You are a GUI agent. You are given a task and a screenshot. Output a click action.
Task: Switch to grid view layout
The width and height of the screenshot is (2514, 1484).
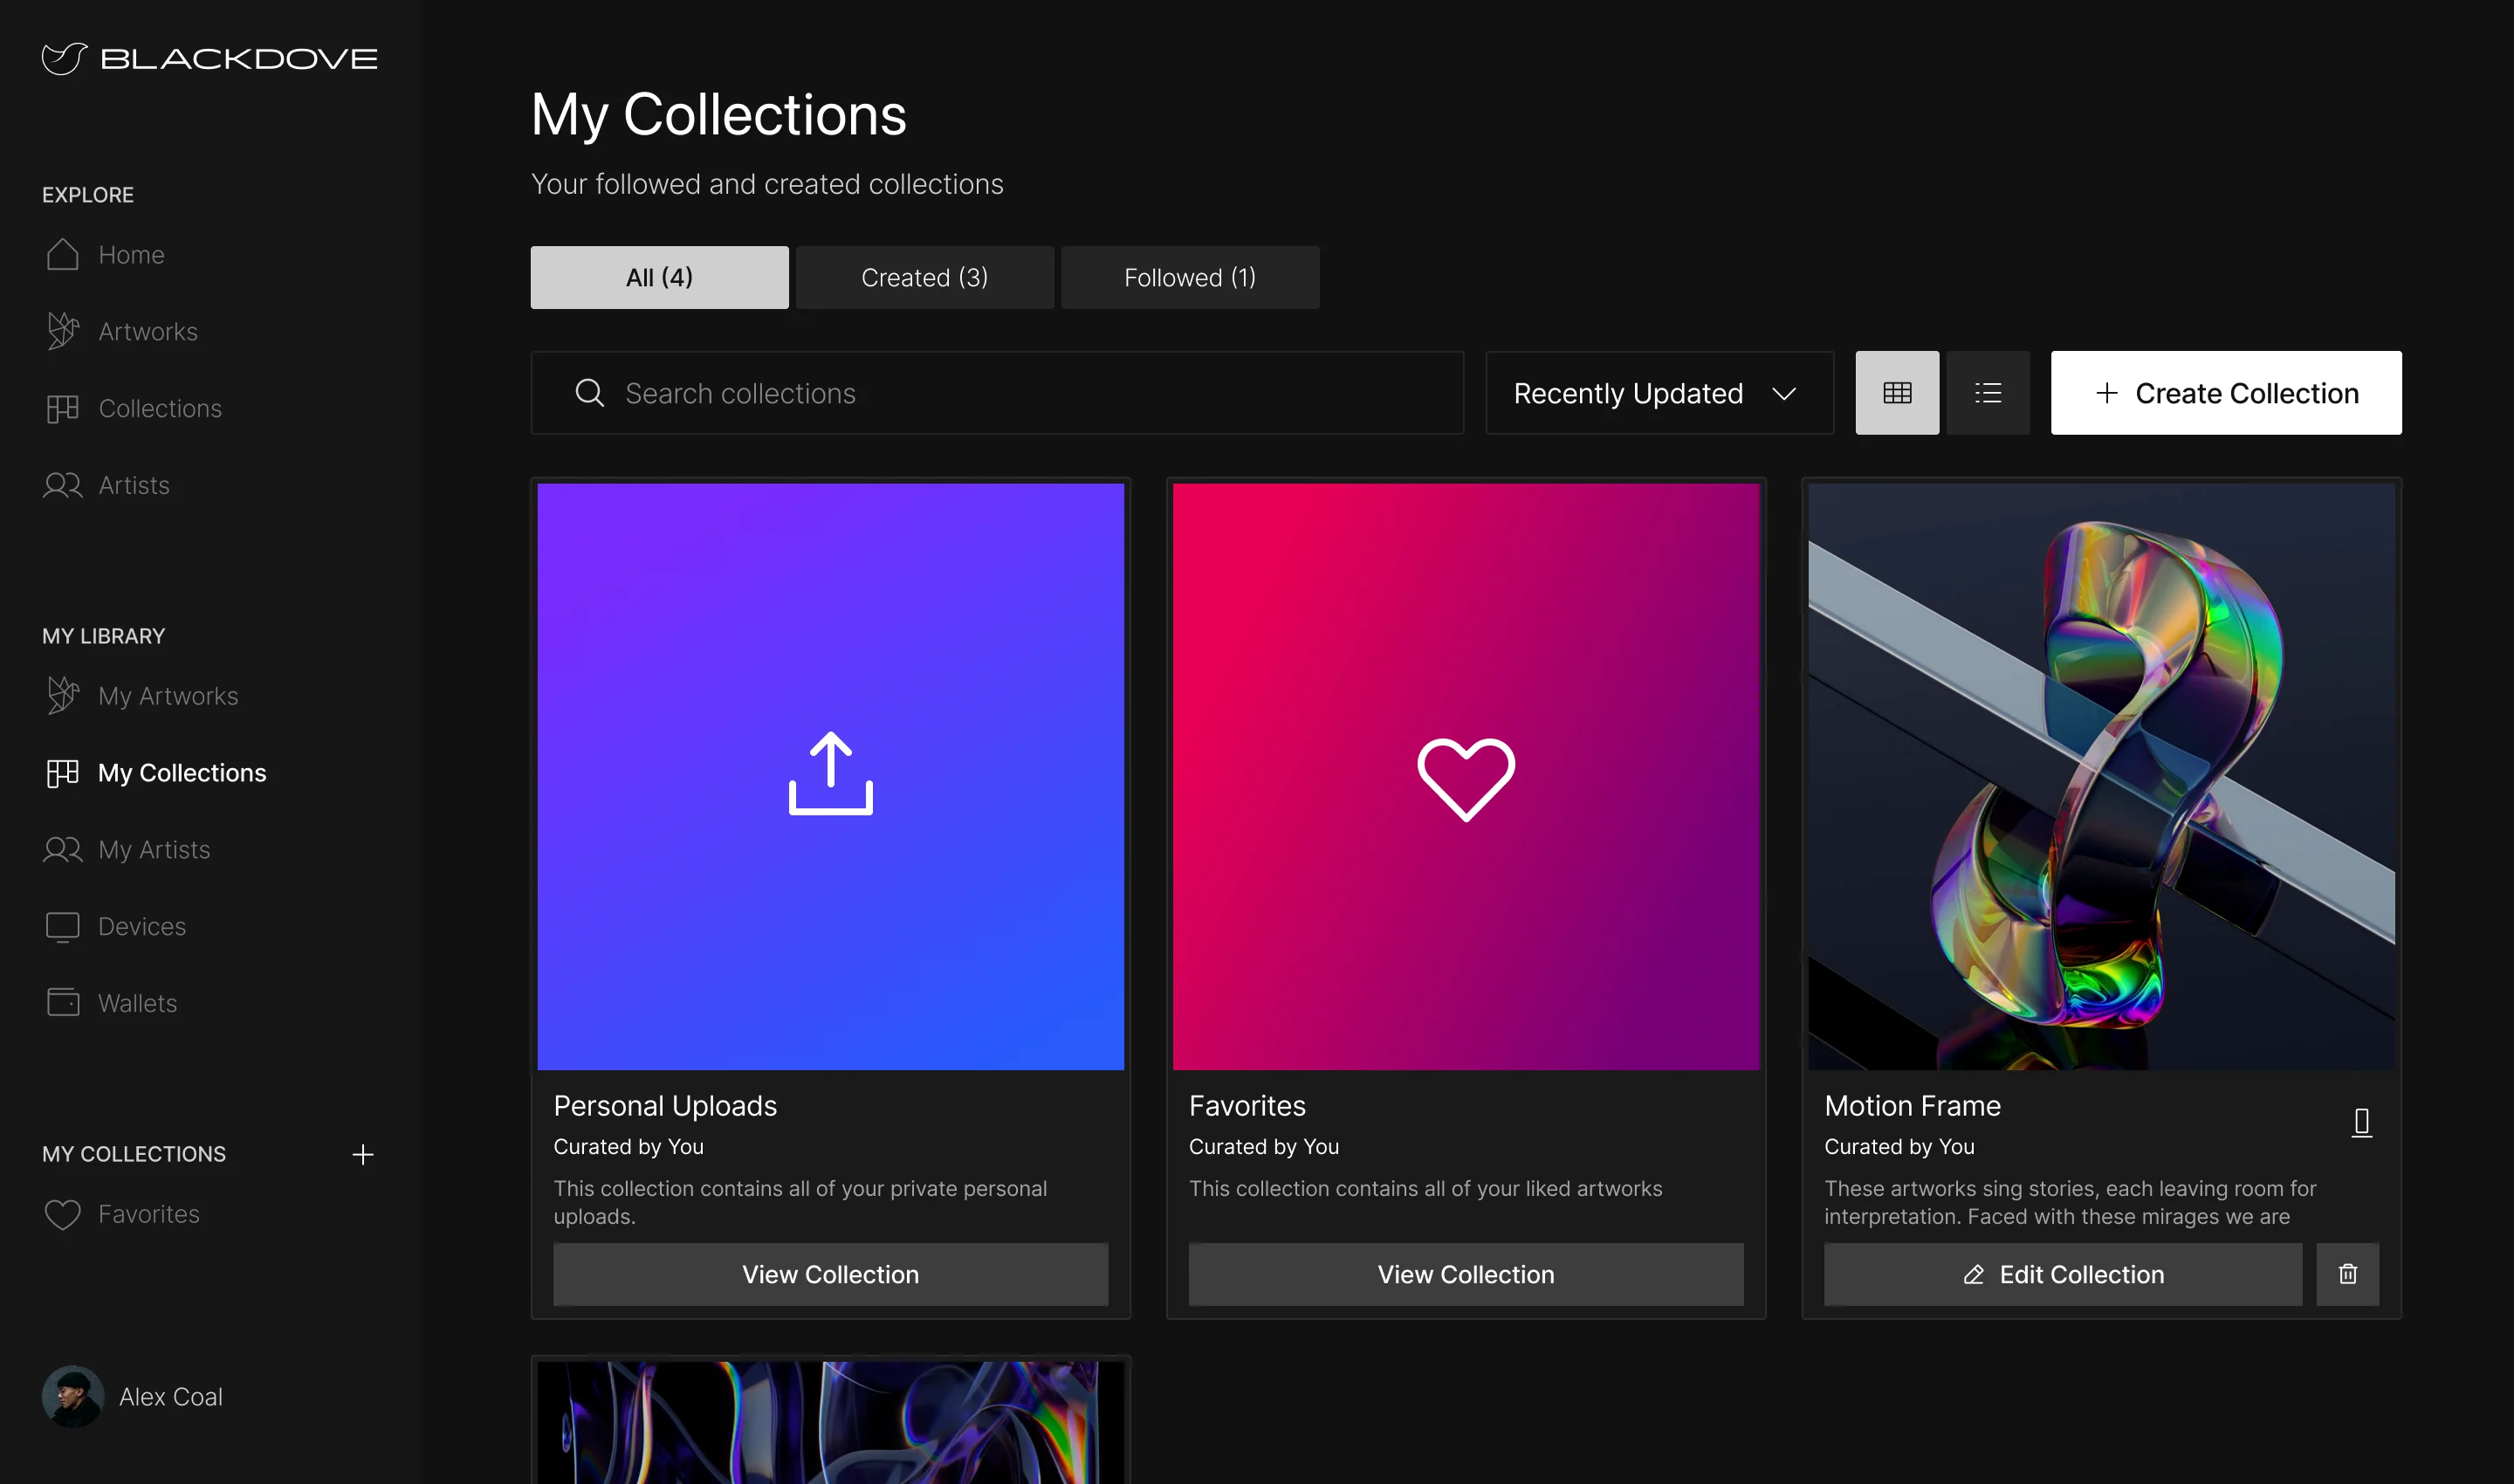click(1897, 393)
